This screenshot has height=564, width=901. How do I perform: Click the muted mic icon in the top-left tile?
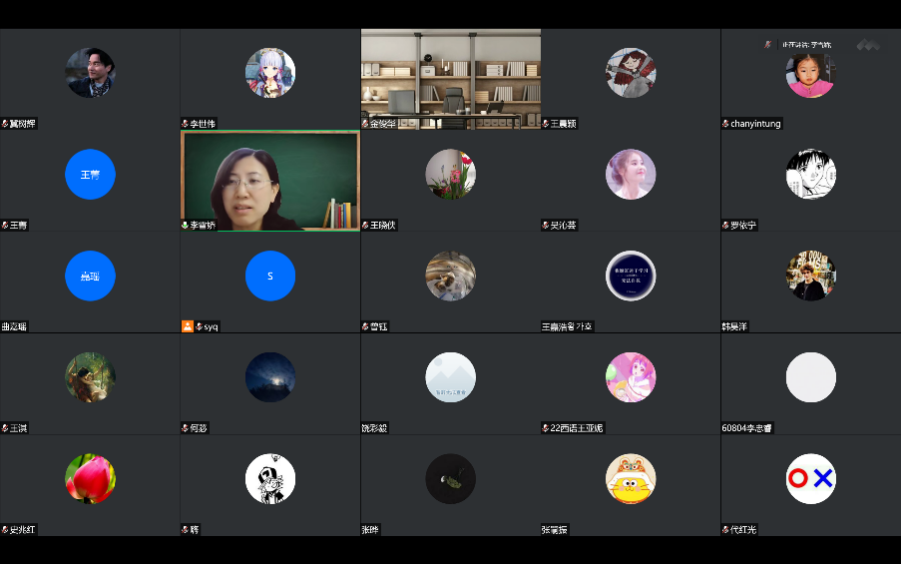(5, 124)
